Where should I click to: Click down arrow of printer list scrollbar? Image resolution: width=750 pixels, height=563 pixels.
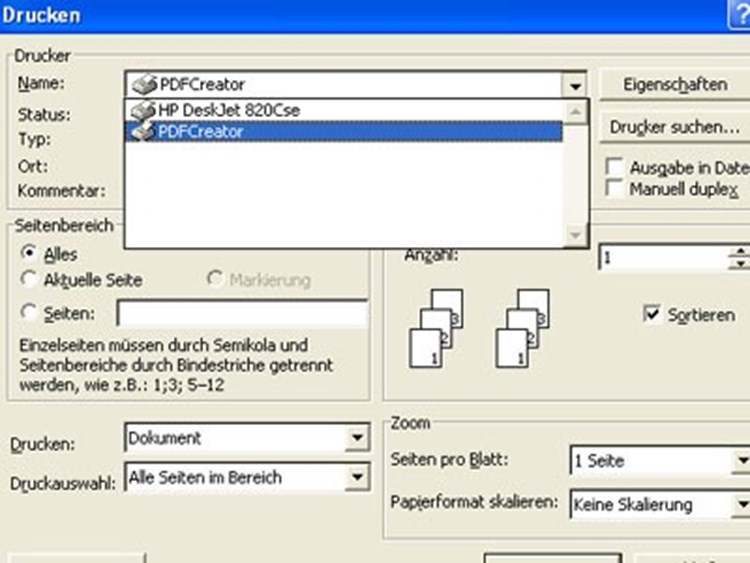(575, 235)
